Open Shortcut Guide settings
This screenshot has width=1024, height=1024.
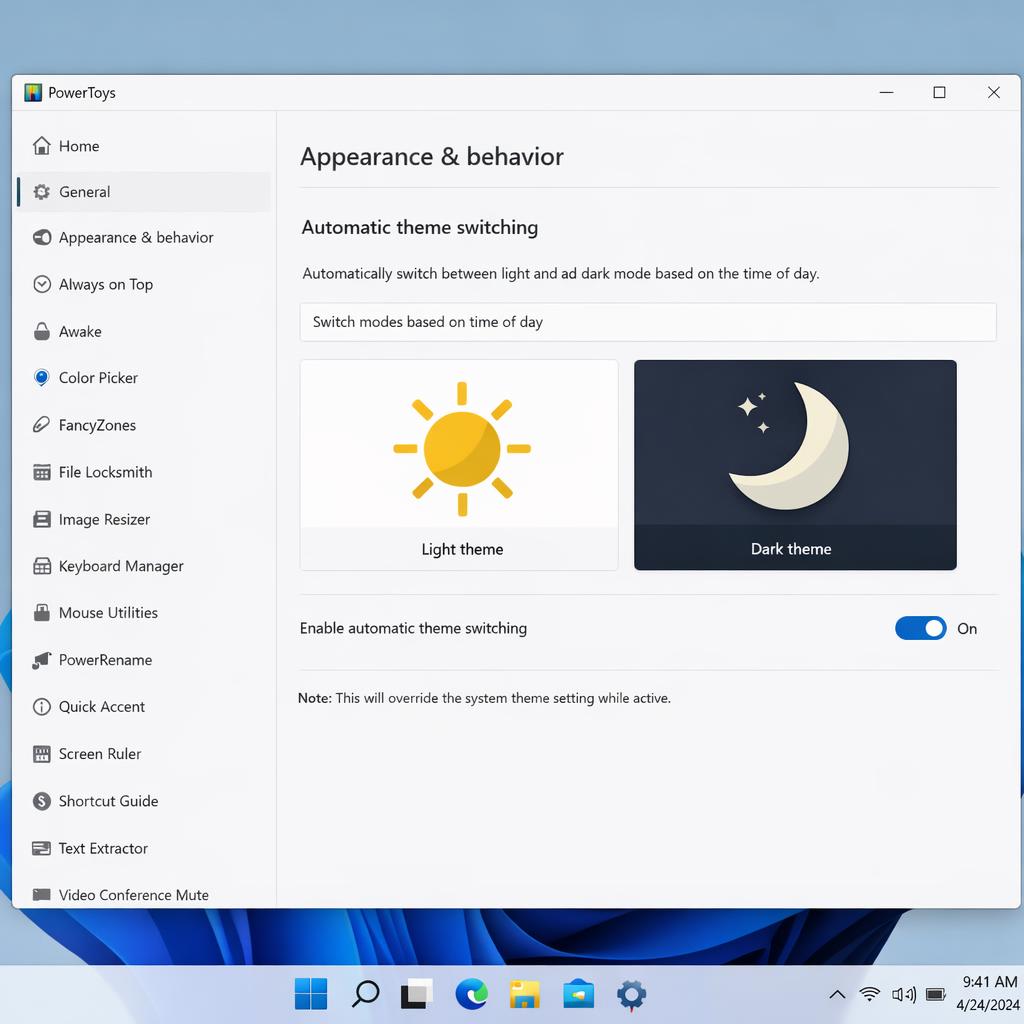[x=108, y=801]
